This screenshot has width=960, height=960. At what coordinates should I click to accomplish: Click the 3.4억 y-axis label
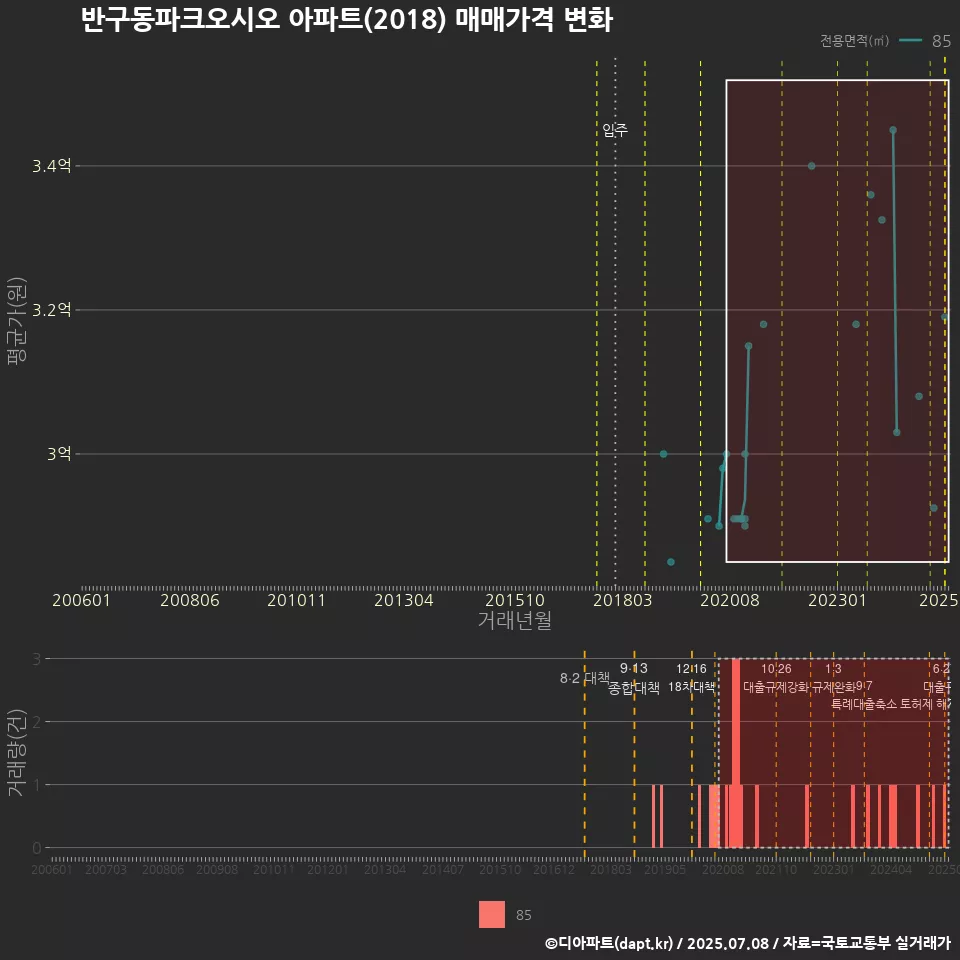51,166
